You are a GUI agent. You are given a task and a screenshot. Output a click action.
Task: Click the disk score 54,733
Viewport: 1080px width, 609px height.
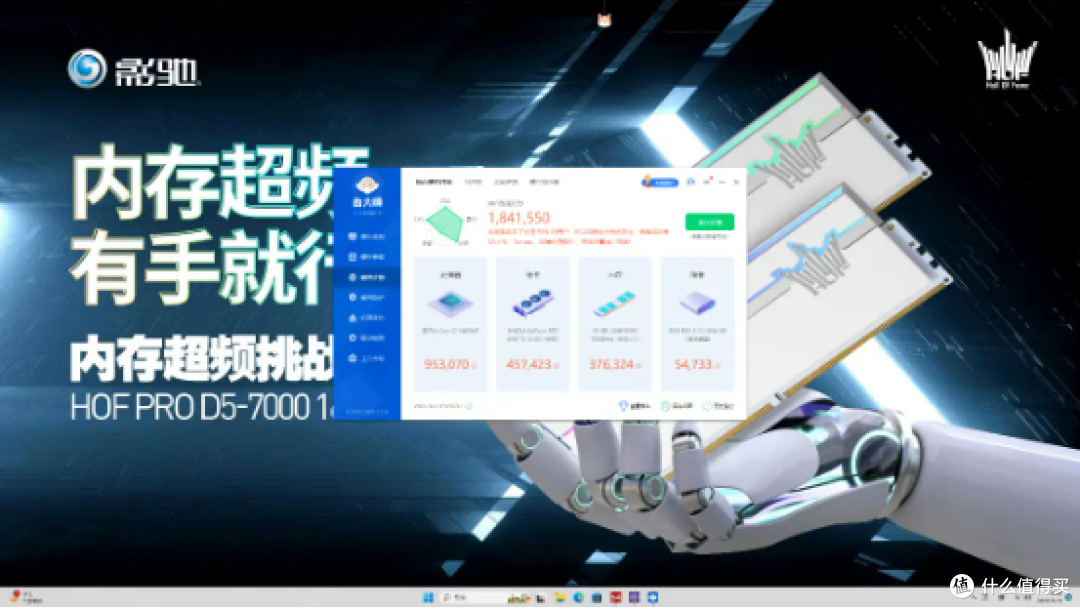pos(693,364)
